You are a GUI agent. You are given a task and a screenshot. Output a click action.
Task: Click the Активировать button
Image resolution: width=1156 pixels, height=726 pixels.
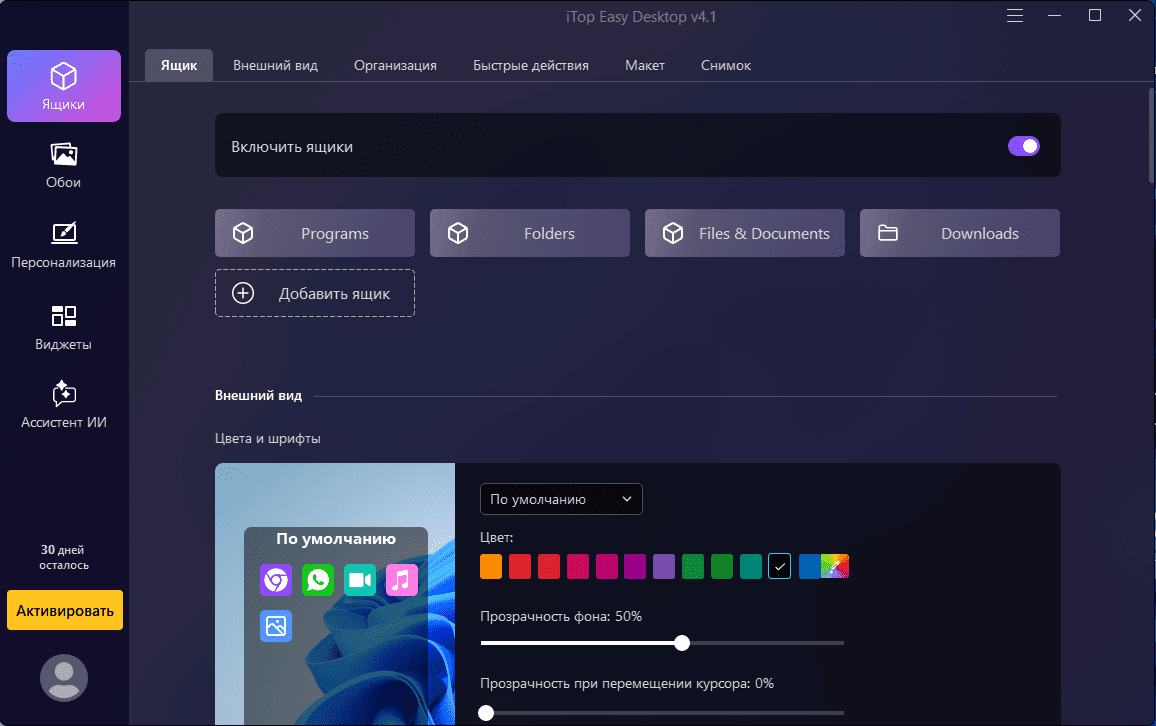pyautogui.click(x=65, y=610)
